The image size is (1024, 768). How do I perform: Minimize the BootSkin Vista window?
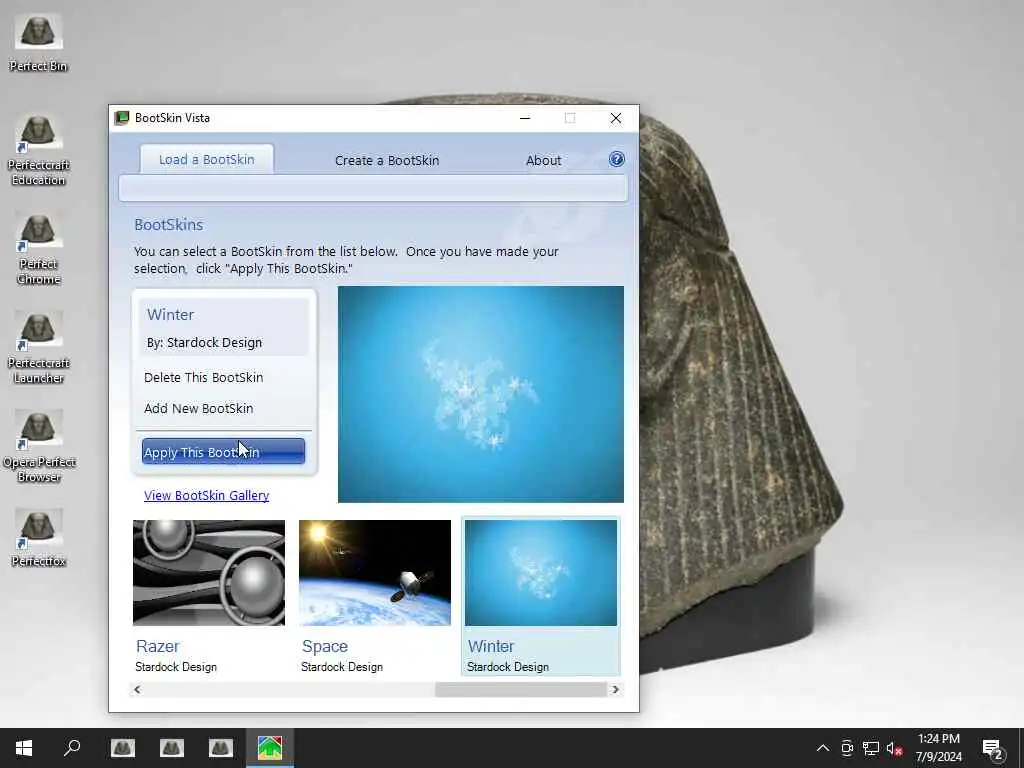coord(525,118)
